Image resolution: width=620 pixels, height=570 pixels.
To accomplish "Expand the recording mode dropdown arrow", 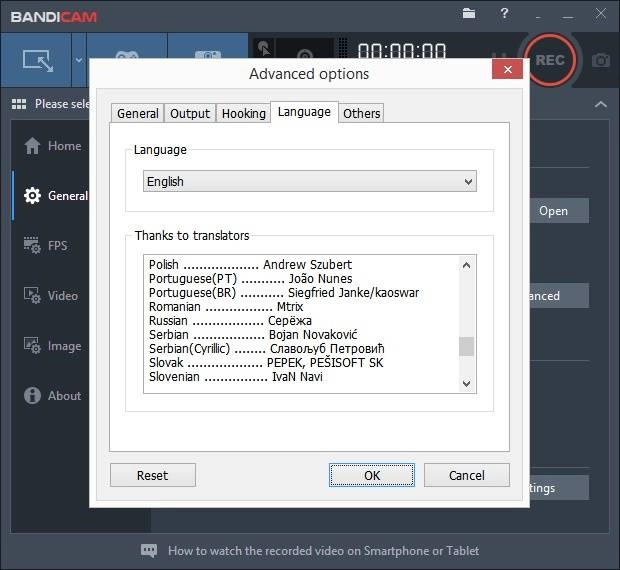I will click(79, 60).
